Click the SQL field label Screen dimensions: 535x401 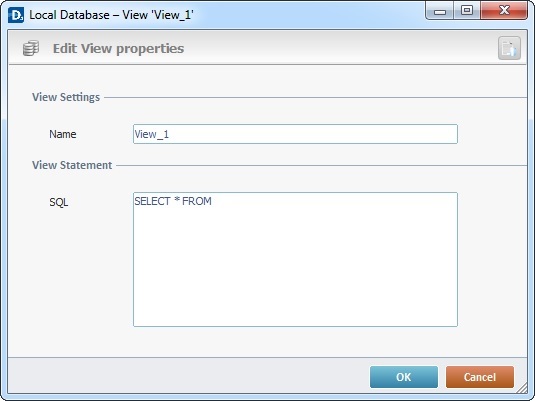tap(59, 202)
